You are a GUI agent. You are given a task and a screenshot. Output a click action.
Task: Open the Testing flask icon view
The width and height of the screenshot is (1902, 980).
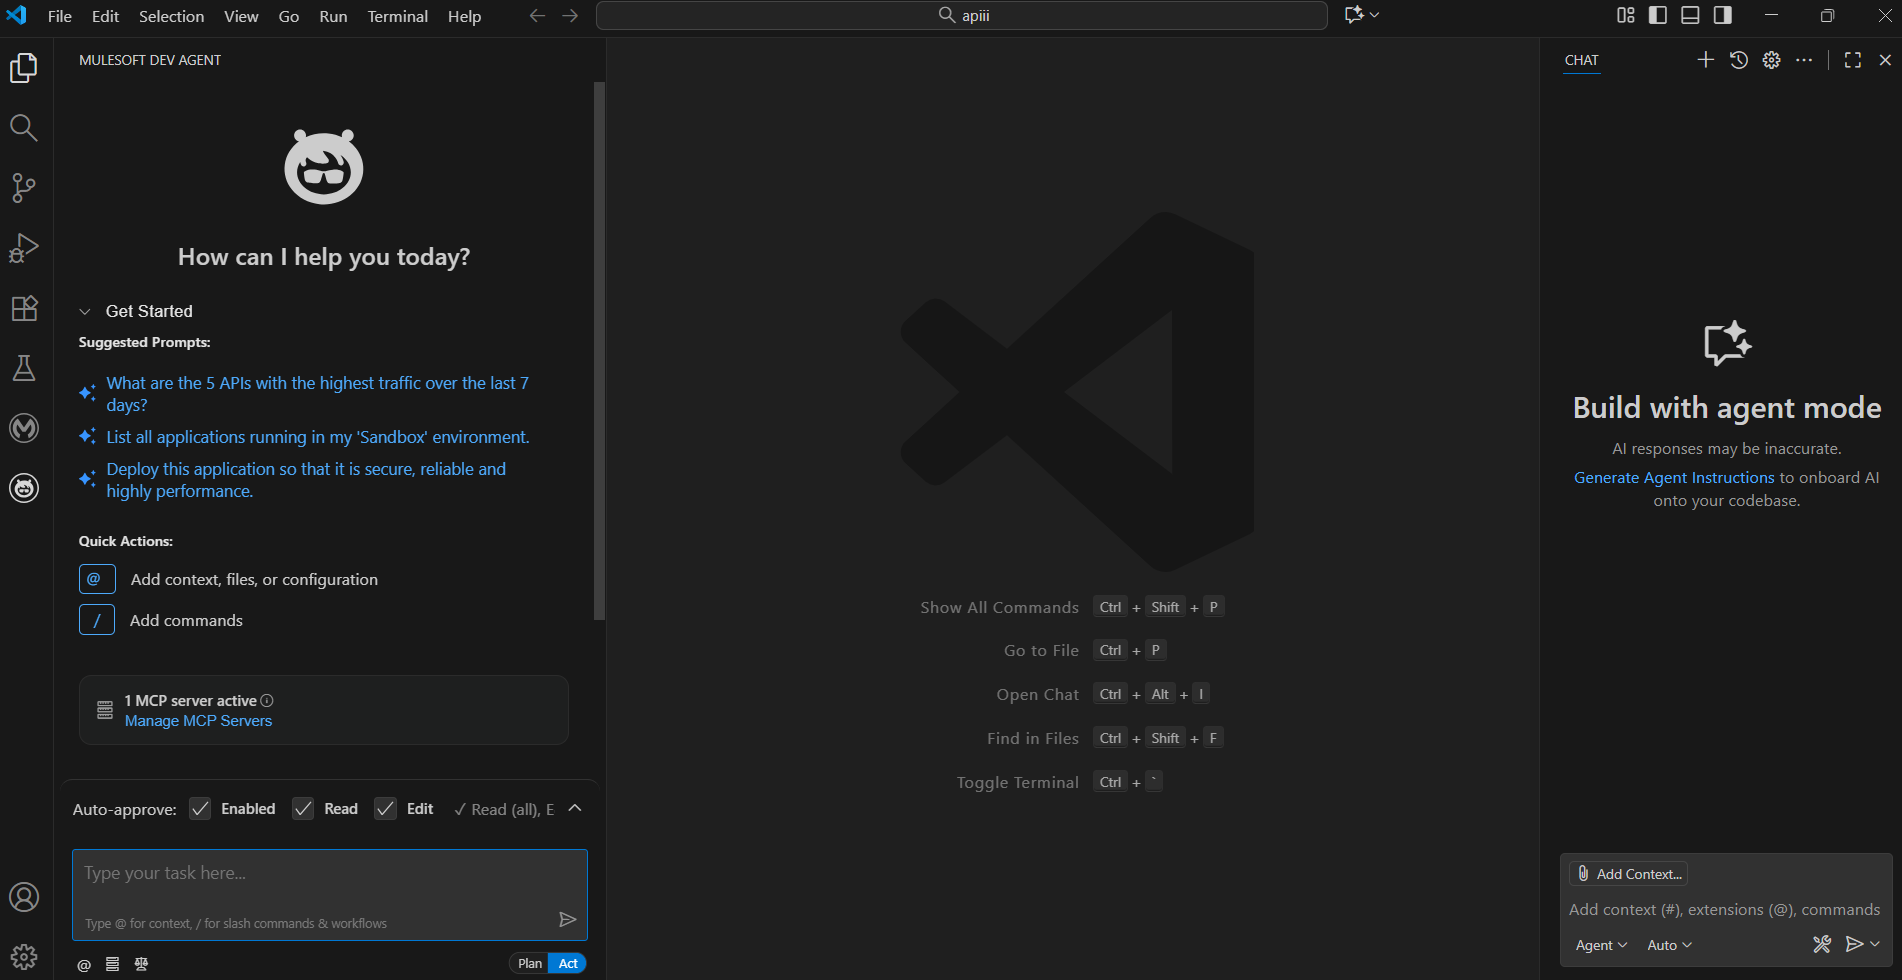pyautogui.click(x=24, y=368)
